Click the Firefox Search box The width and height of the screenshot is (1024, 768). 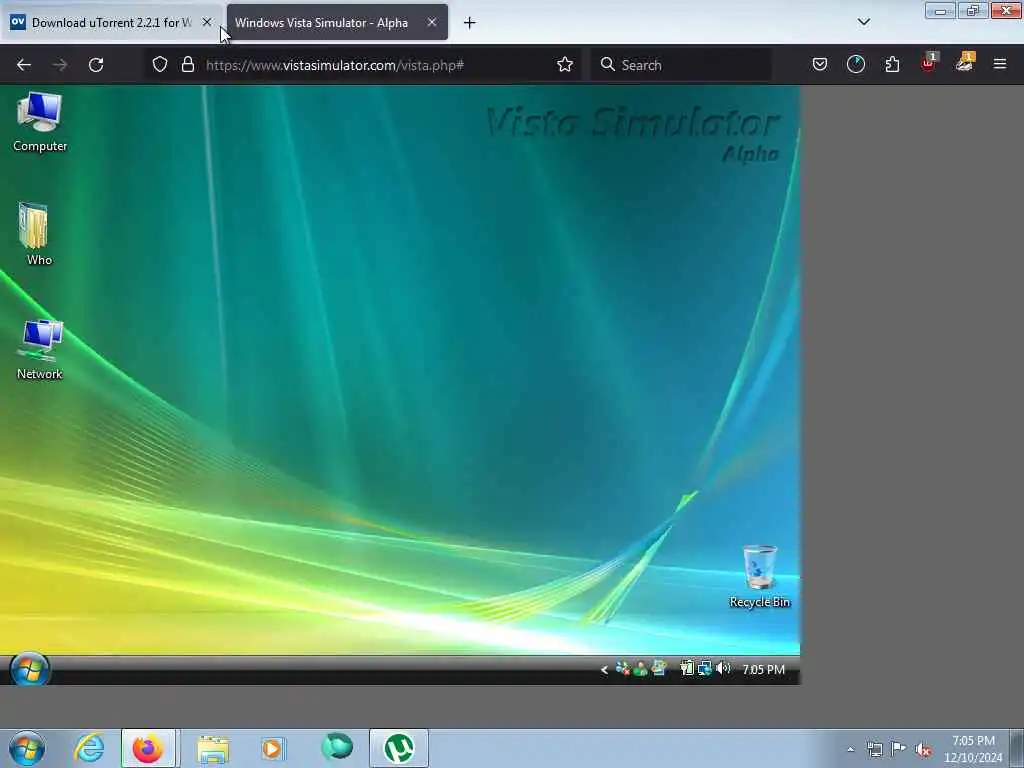681,65
